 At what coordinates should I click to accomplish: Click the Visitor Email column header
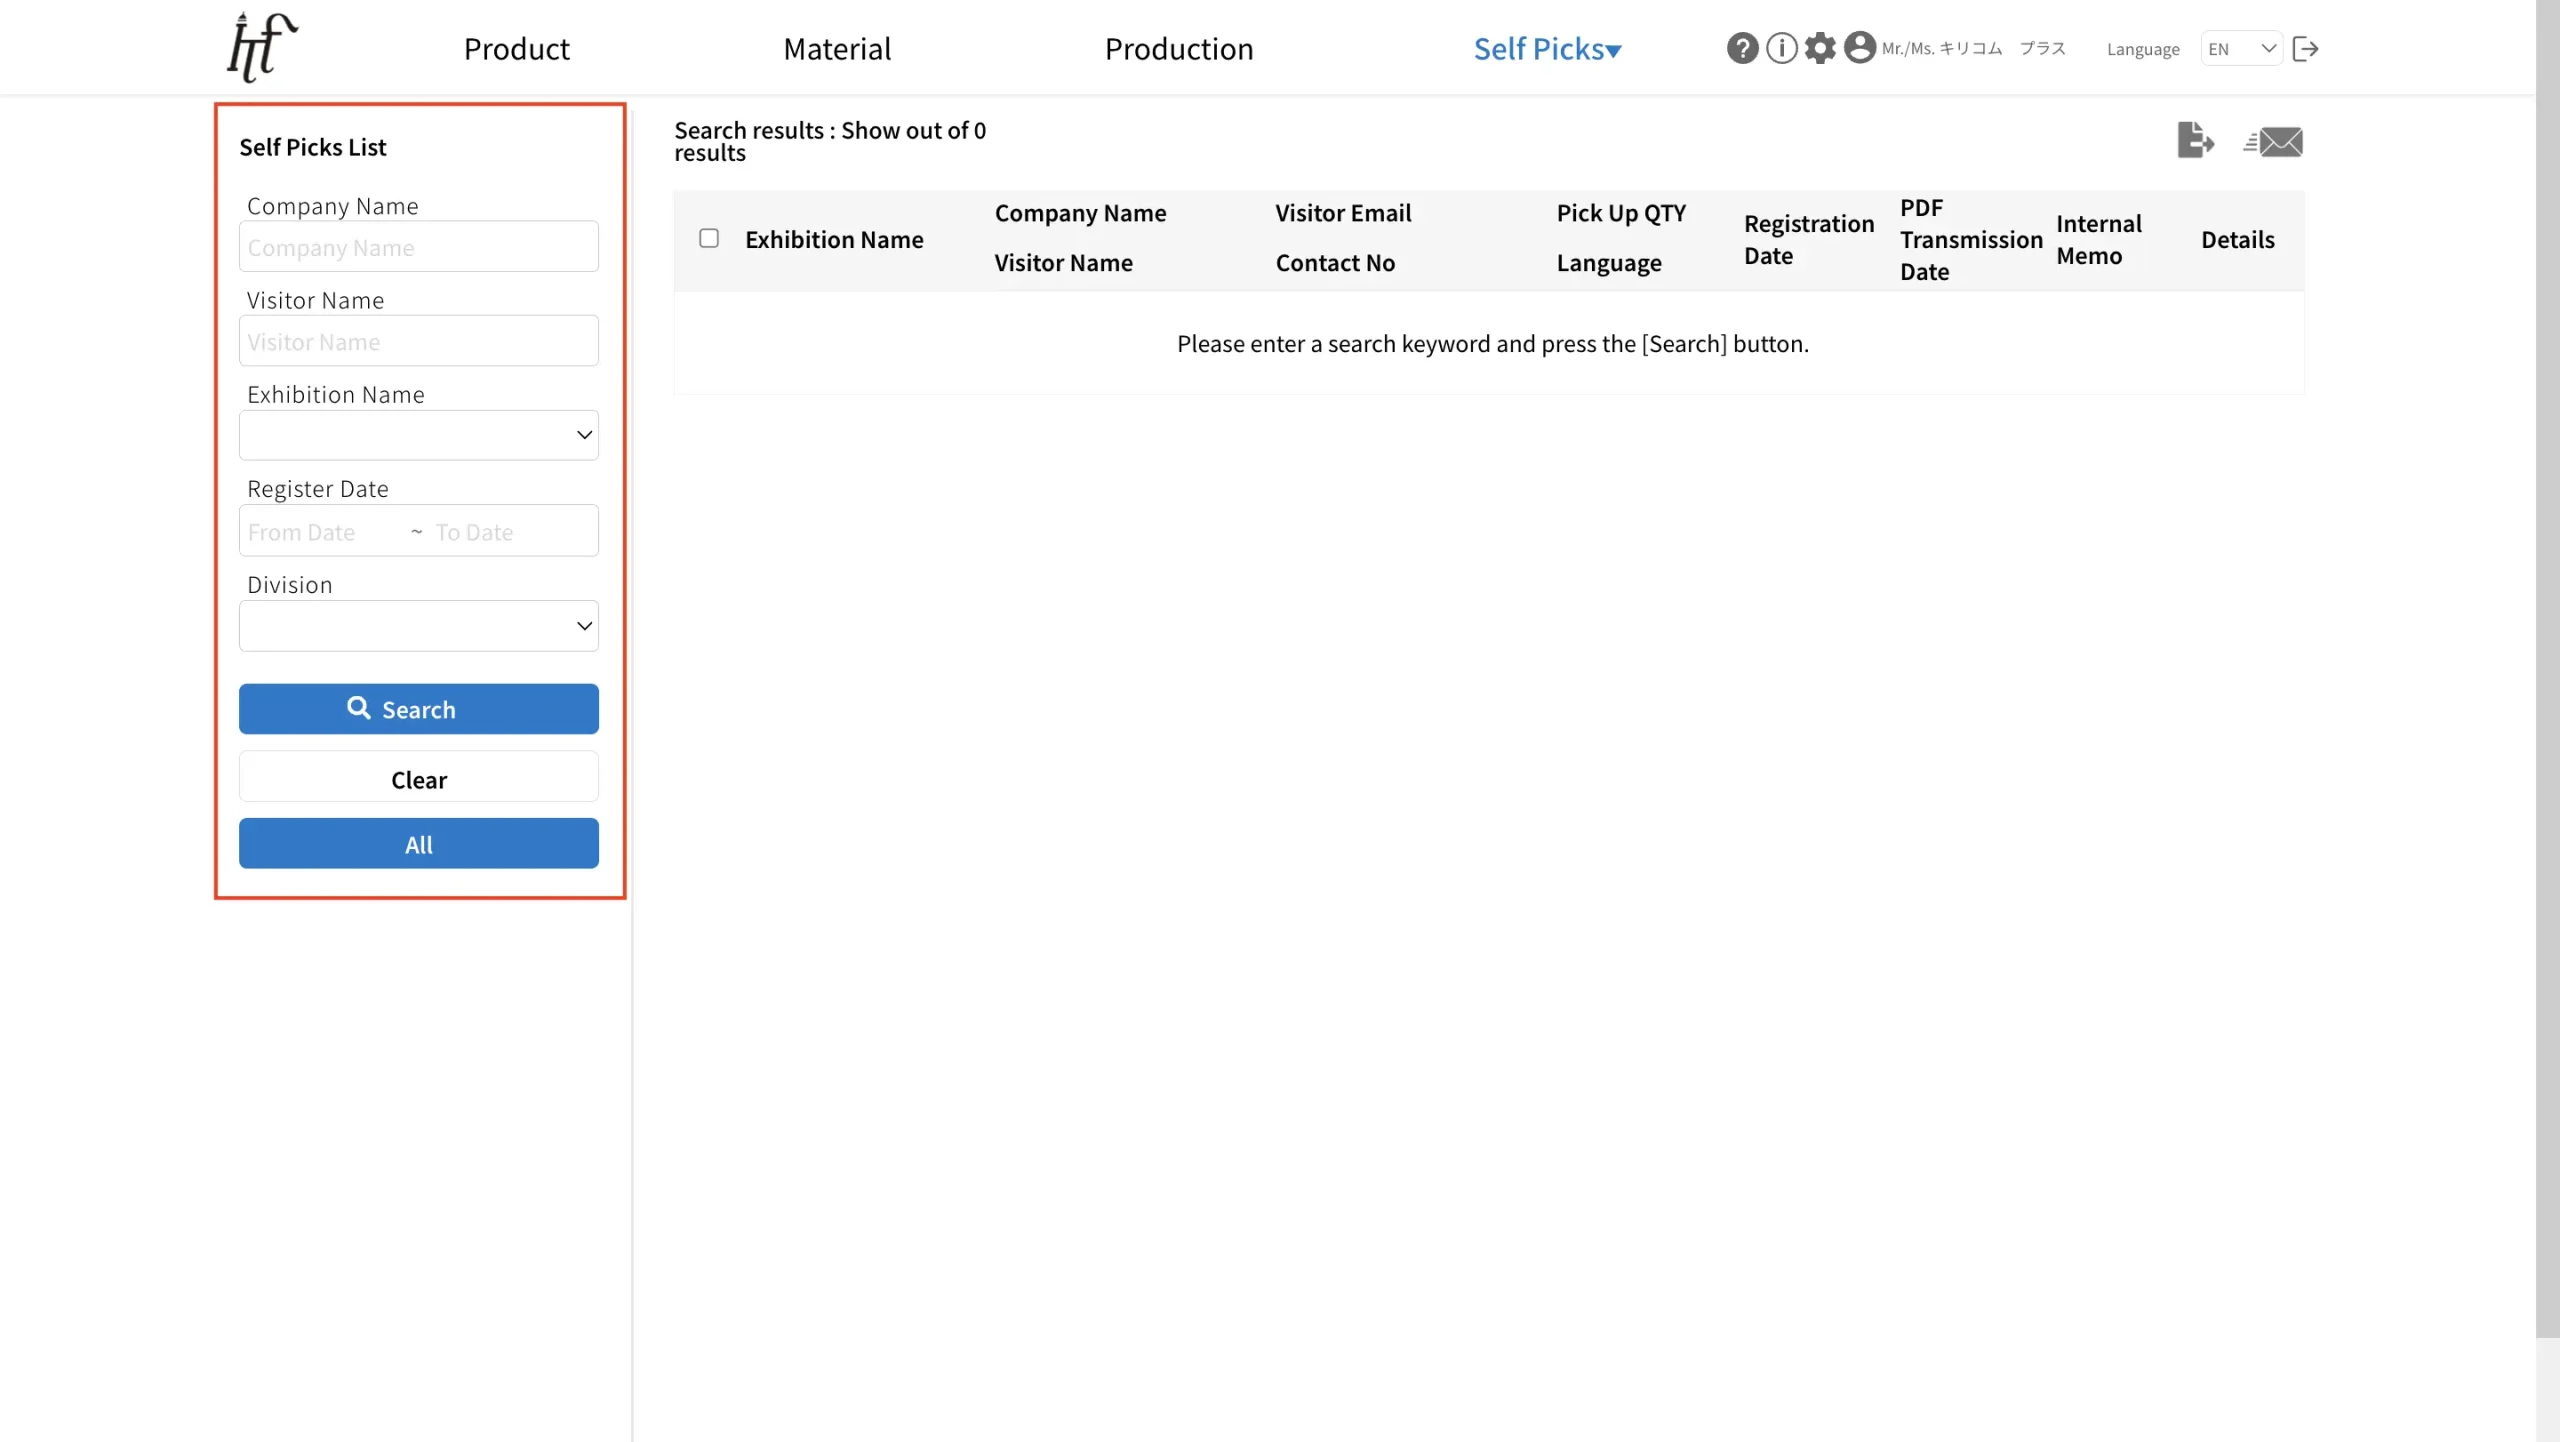[x=1343, y=213]
